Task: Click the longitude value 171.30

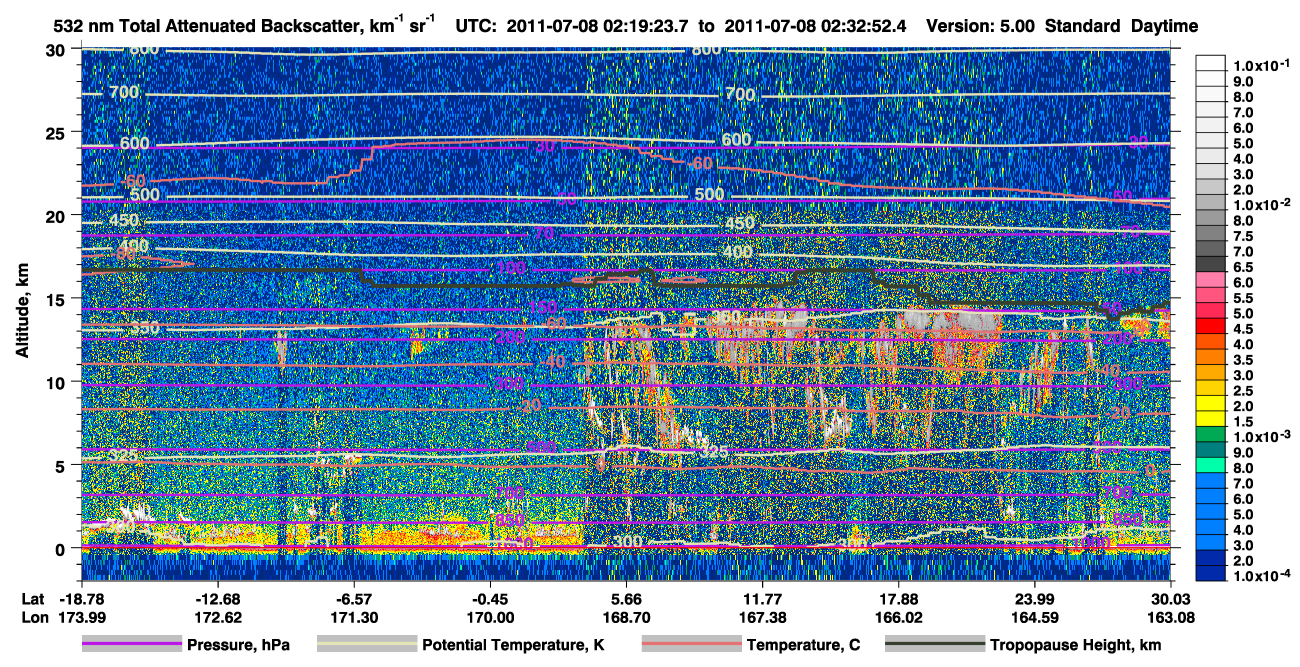Action: [353, 617]
